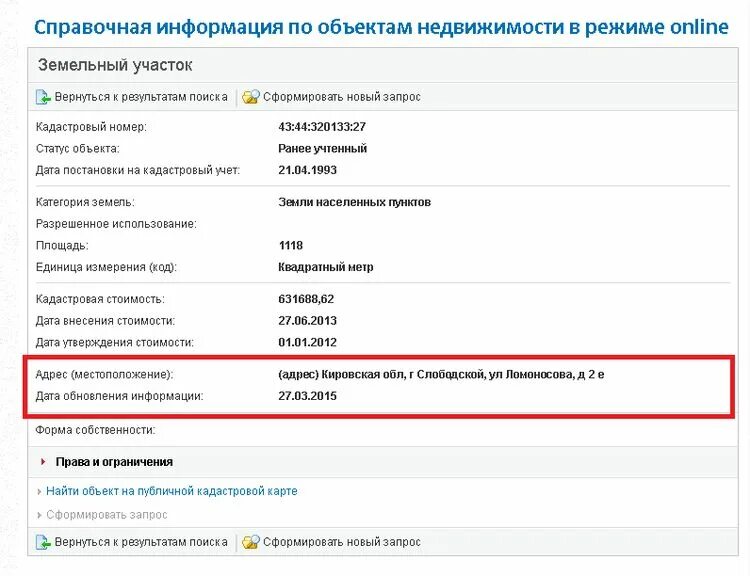Open bottom Сформировать новый запрос link
This screenshot has width=750, height=576.
coord(342,543)
